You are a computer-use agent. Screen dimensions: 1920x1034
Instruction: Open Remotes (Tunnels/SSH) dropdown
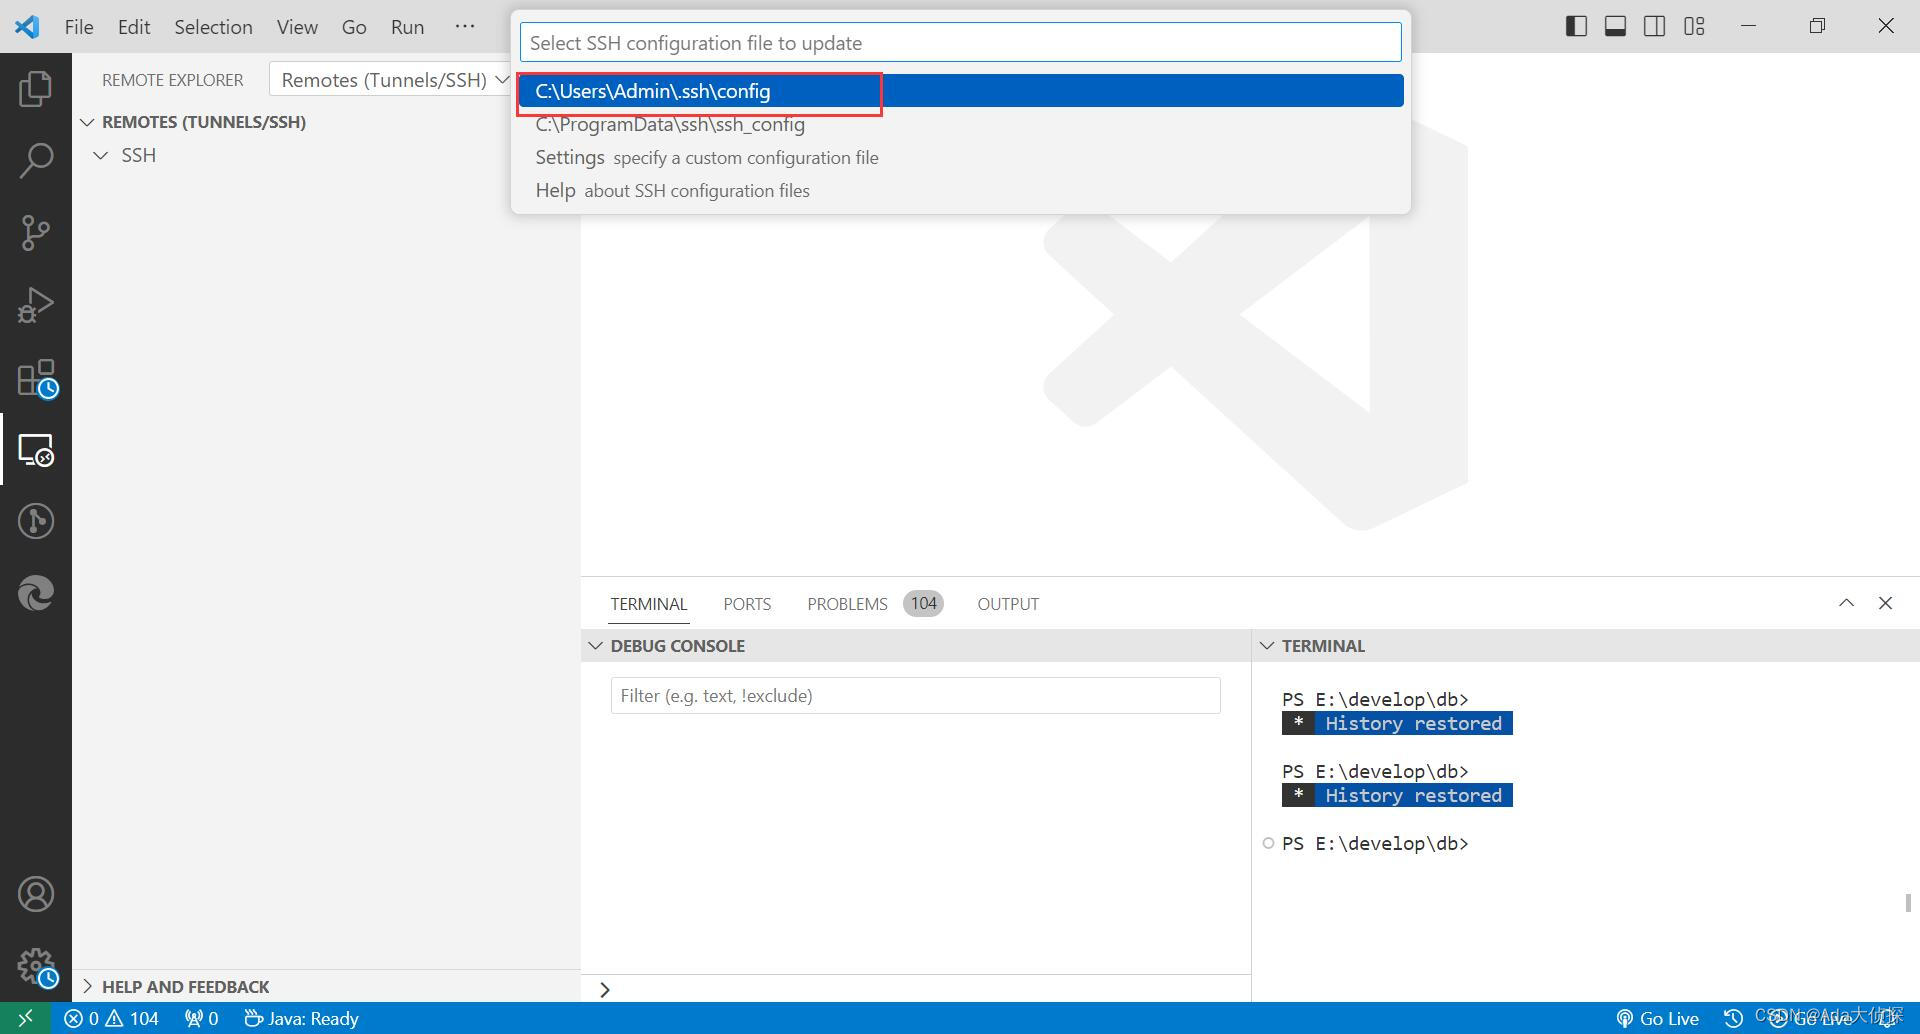(x=390, y=80)
